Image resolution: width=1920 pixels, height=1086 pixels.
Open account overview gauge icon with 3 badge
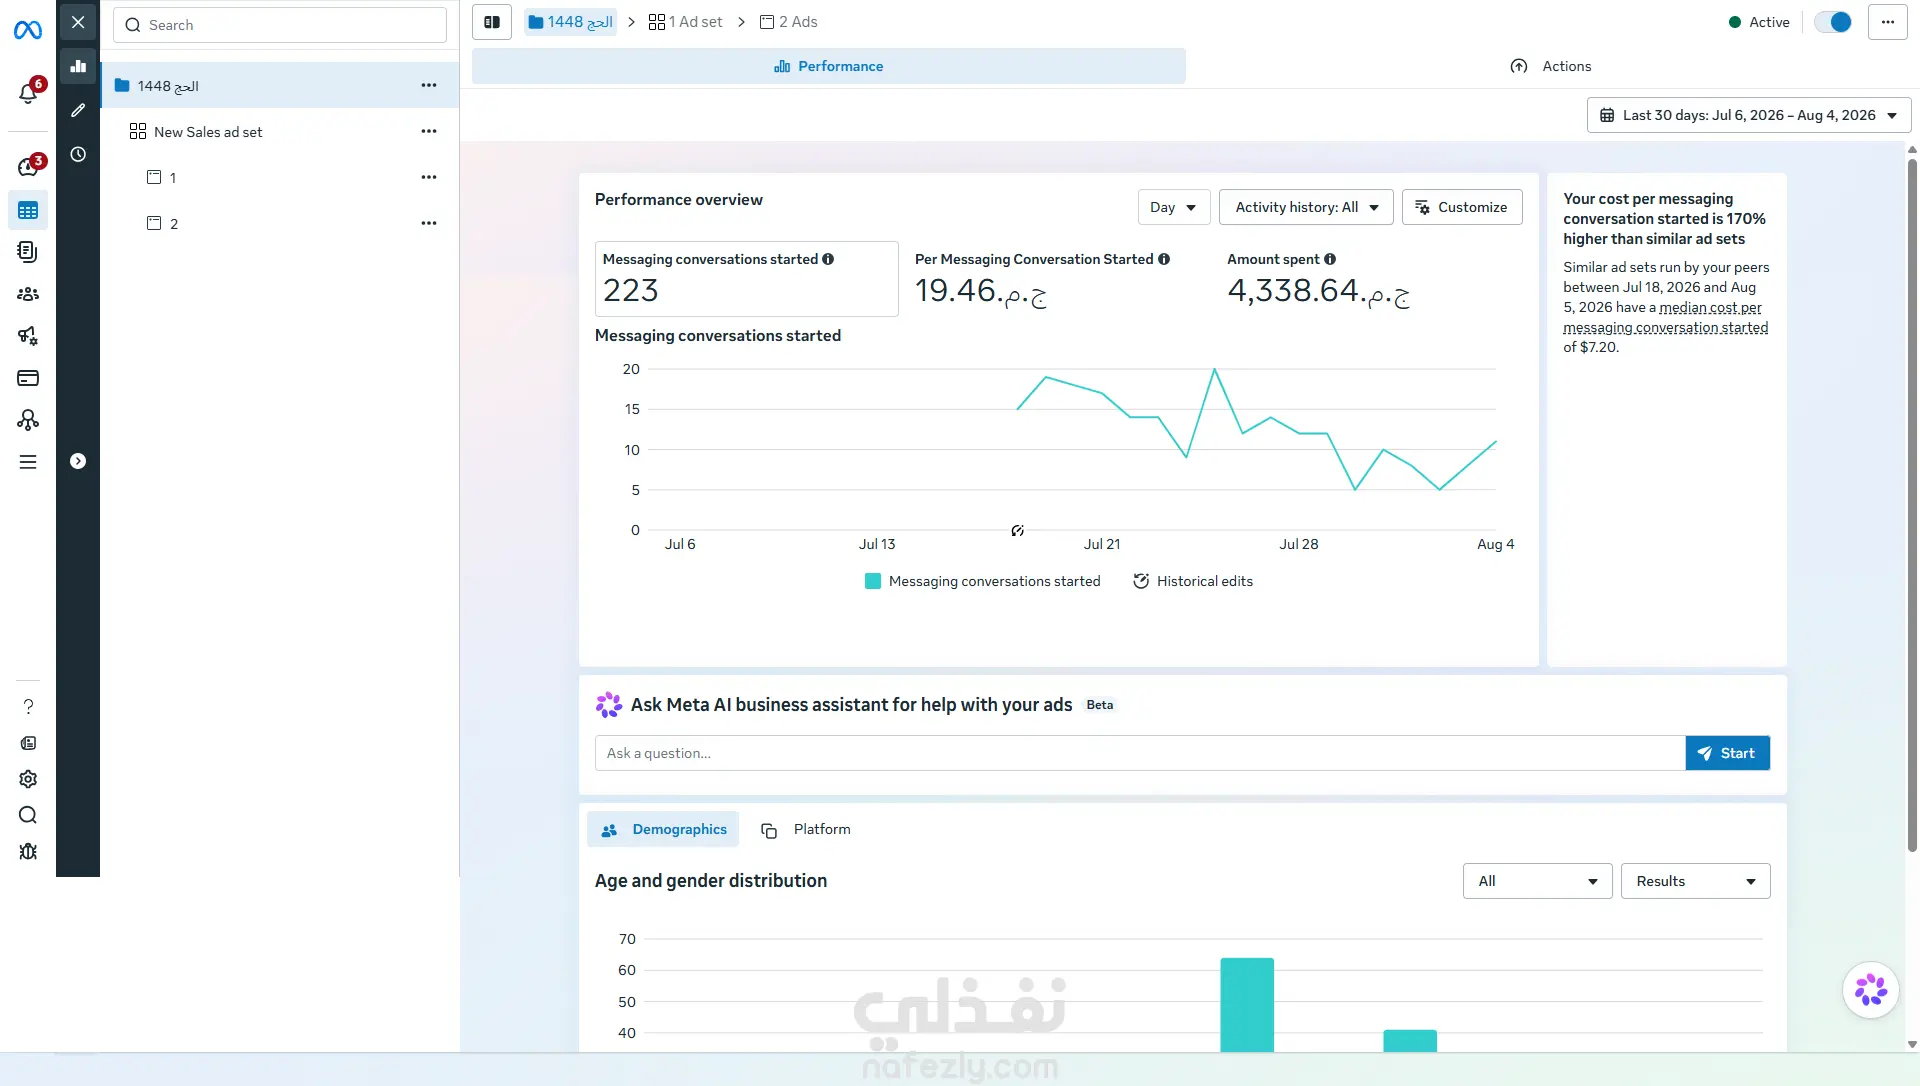tap(29, 167)
